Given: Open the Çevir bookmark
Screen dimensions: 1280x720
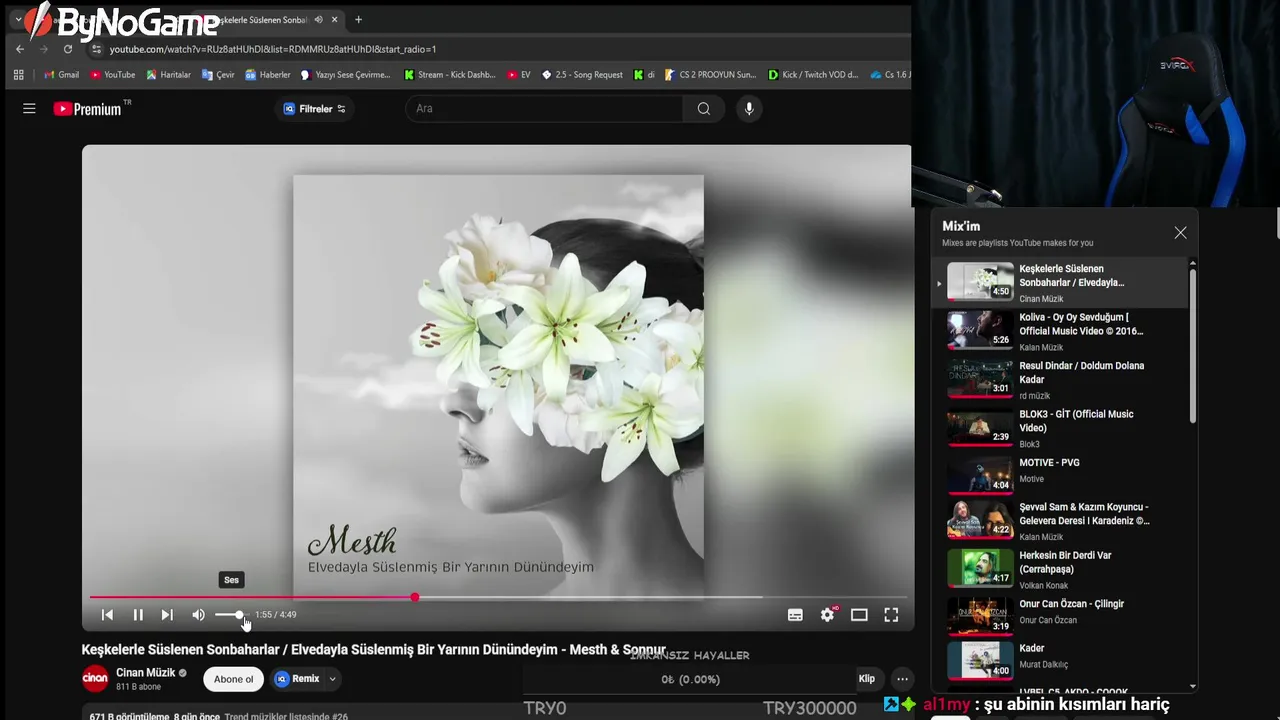Looking at the screenshot, I should pyautogui.click(x=218, y=75).
